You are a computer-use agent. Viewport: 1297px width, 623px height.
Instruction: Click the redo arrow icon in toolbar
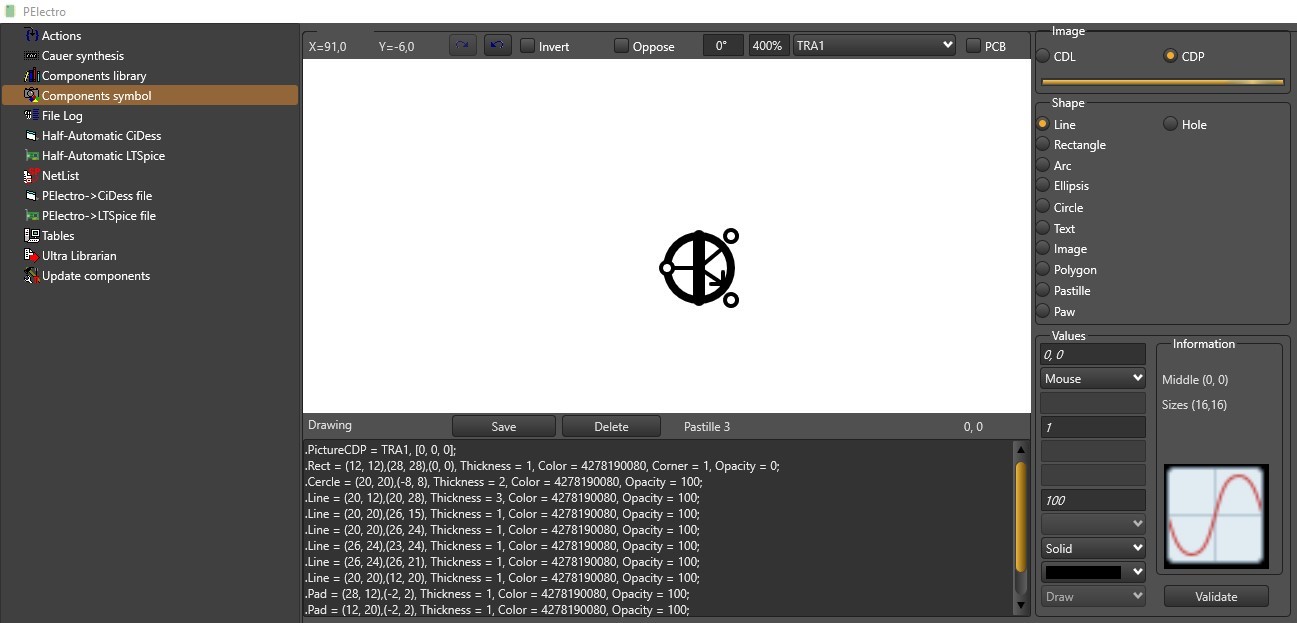click(463, 46)
